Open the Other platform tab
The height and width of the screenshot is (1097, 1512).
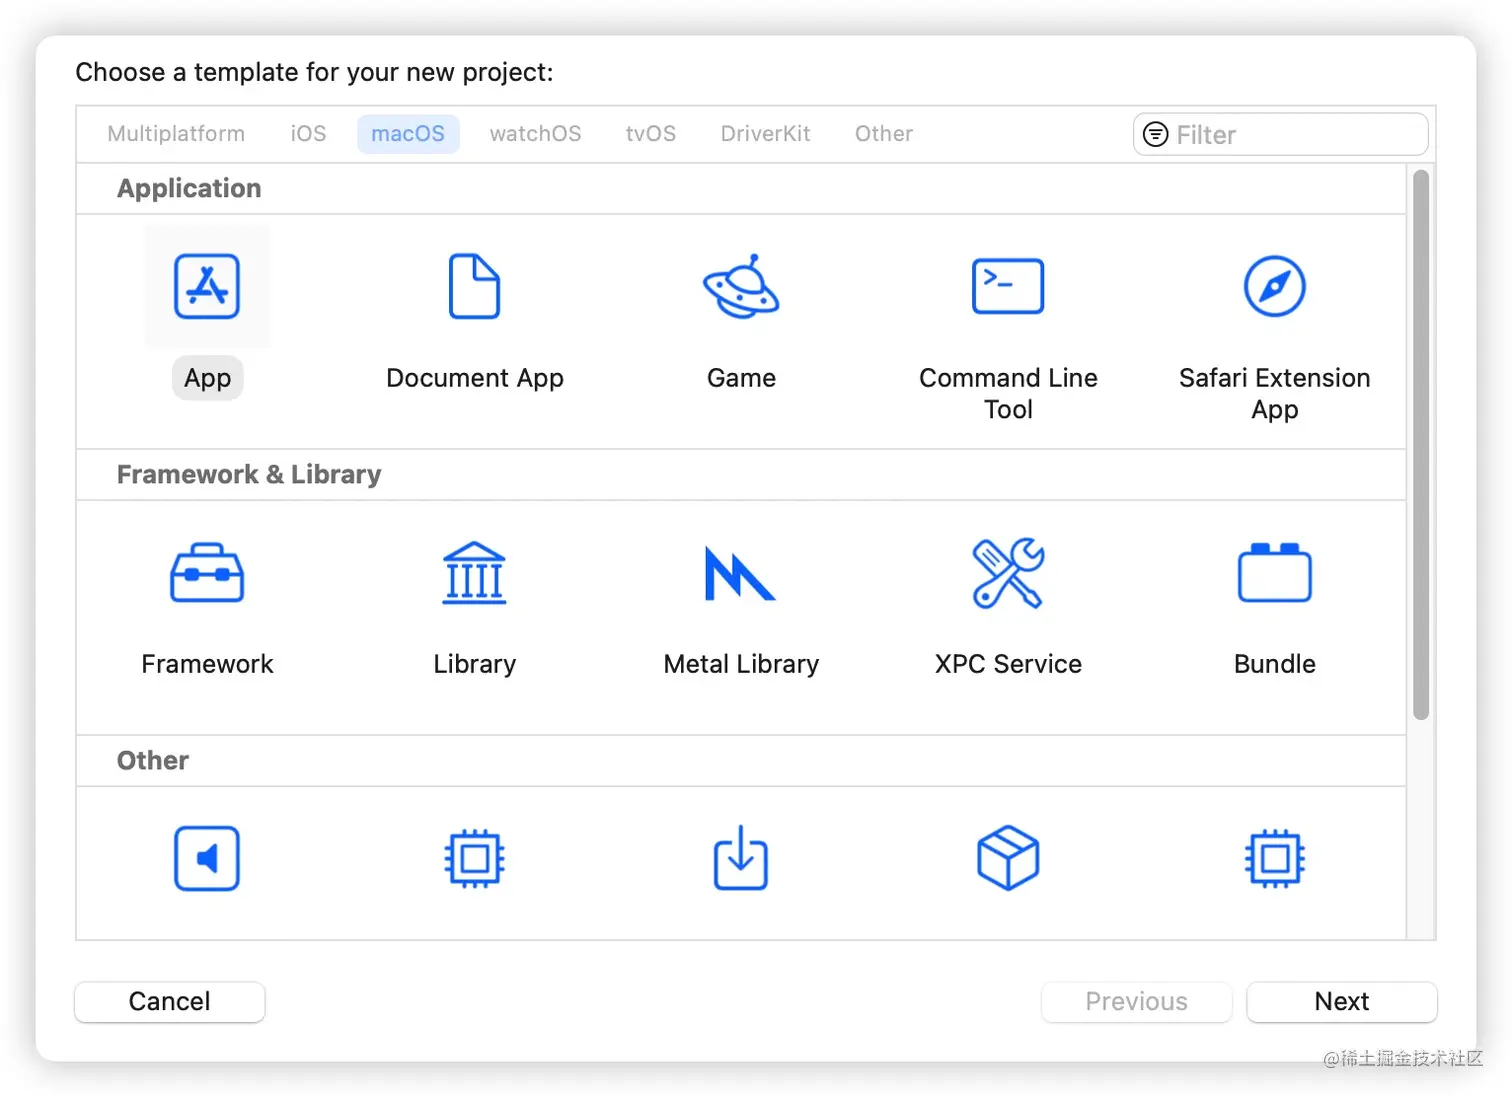tap(883, 134)
